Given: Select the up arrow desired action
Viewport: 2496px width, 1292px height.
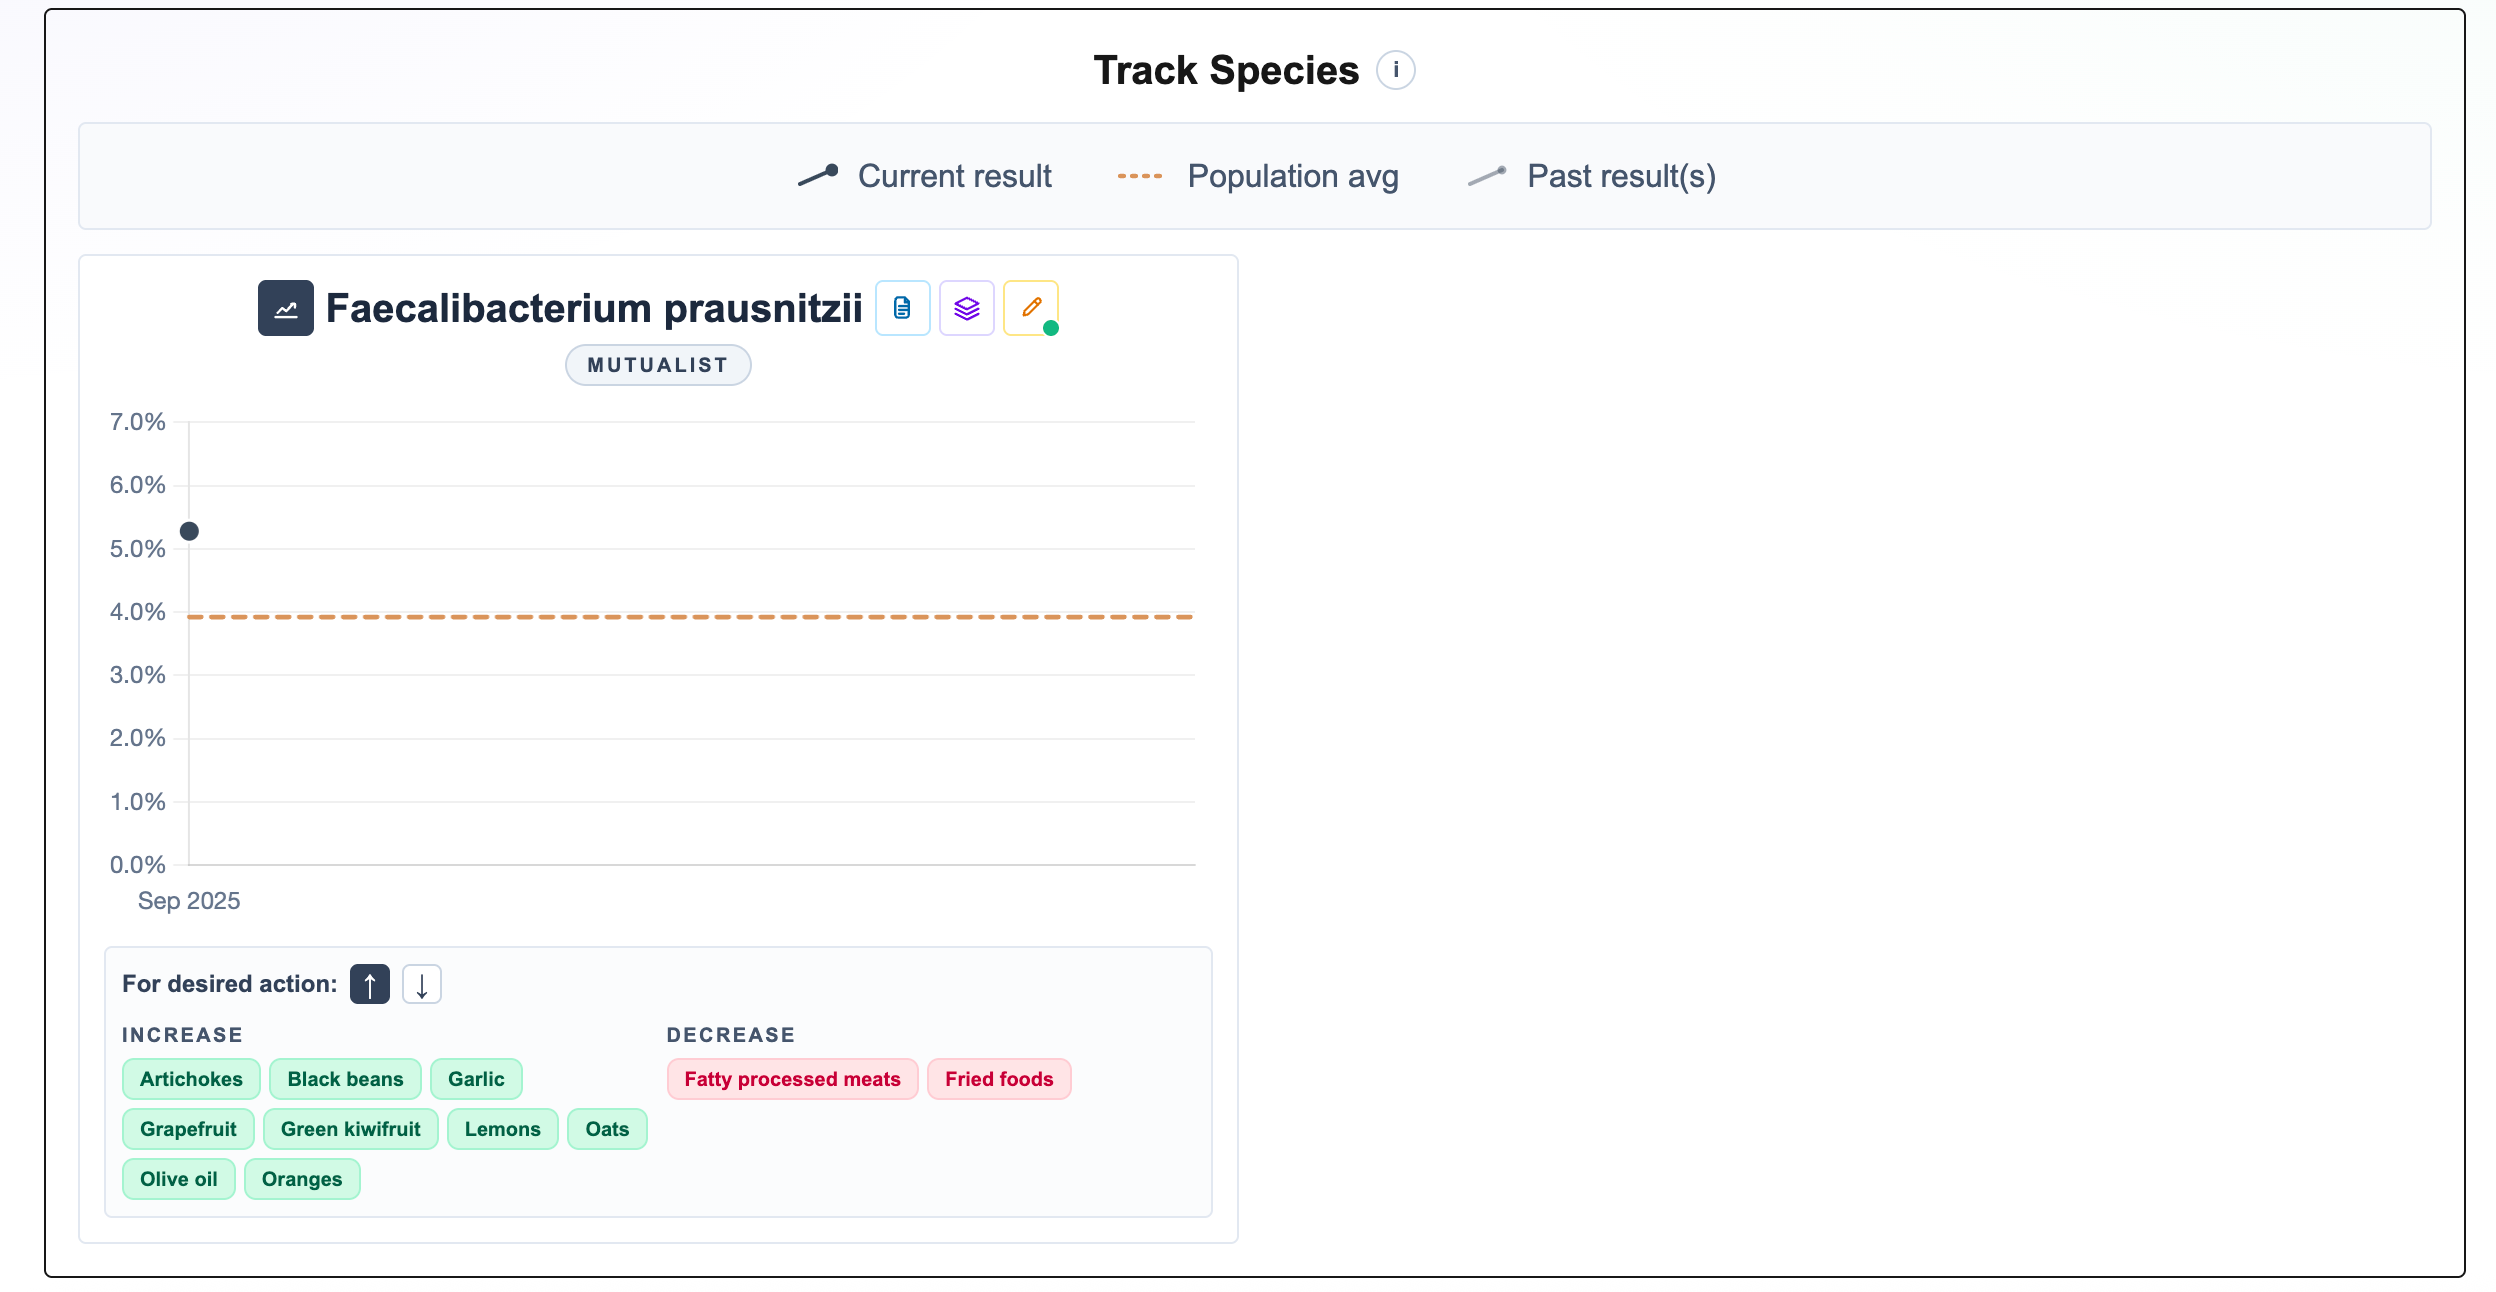Looking at the screenshot, I should coord(370,984).
